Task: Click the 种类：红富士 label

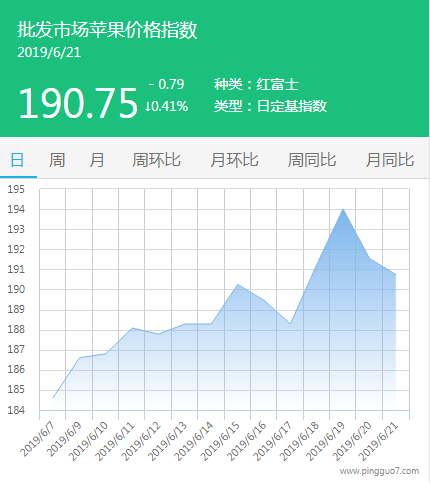Action: (256, 84)
